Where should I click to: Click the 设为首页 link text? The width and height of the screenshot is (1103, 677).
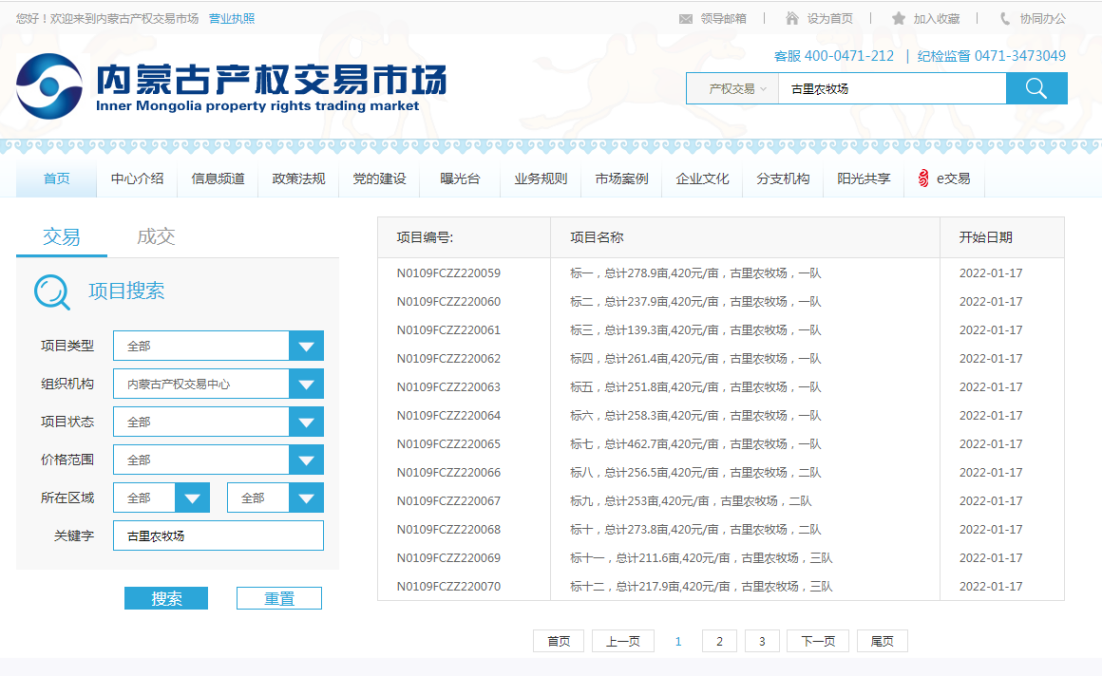[x=830, y=19]
